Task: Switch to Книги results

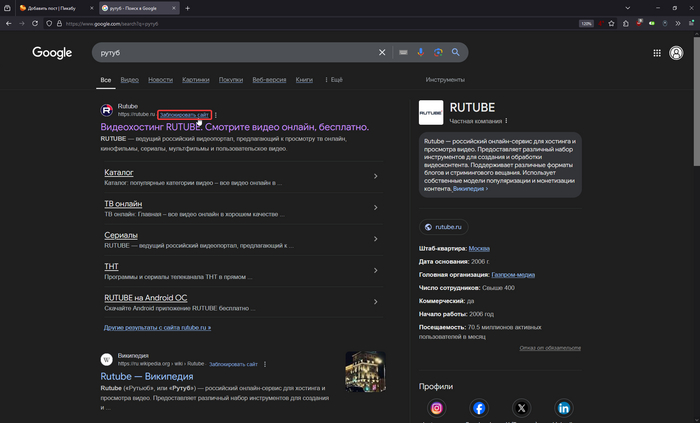Action: (304, 80)
